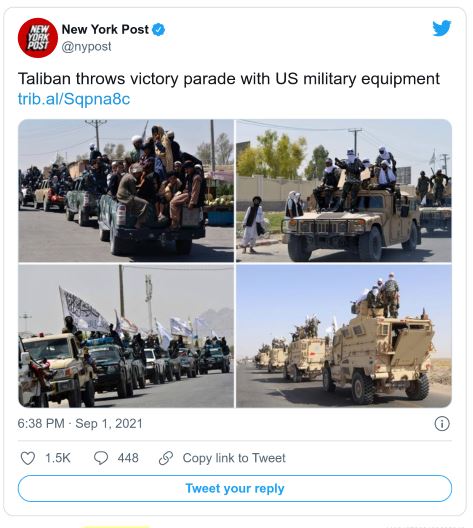This screenshot has height=528, width=473.
Task: Open photo of crowded pickup truck
Action: pyautogui.click(x=126, y=191)
